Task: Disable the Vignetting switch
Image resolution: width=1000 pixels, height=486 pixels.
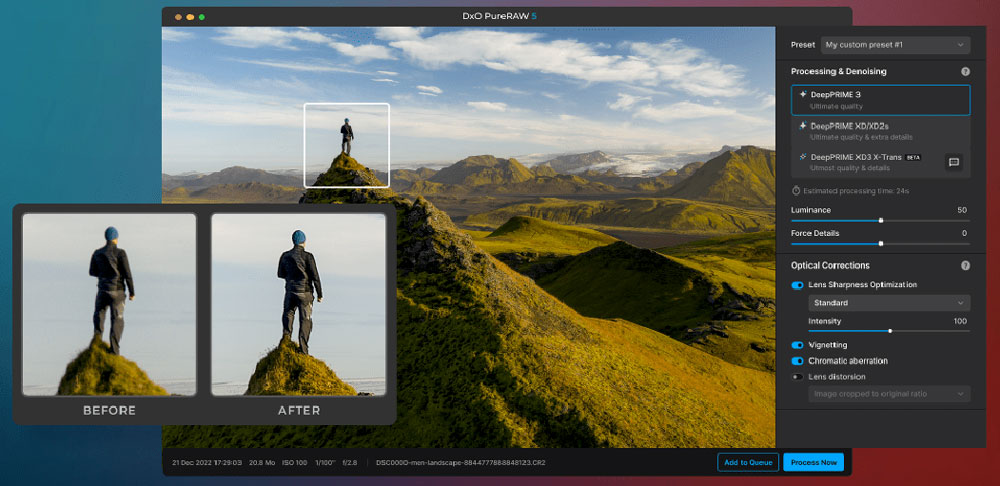Action: pos(797,345)
